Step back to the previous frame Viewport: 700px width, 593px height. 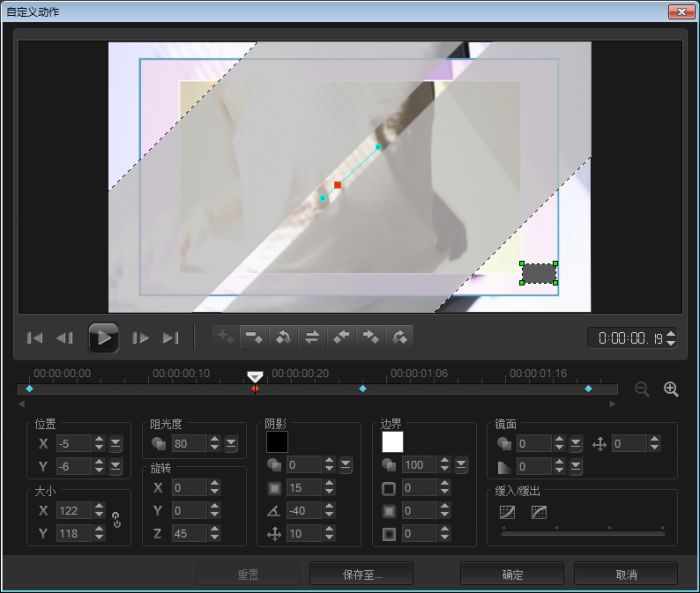click(65, 338)
